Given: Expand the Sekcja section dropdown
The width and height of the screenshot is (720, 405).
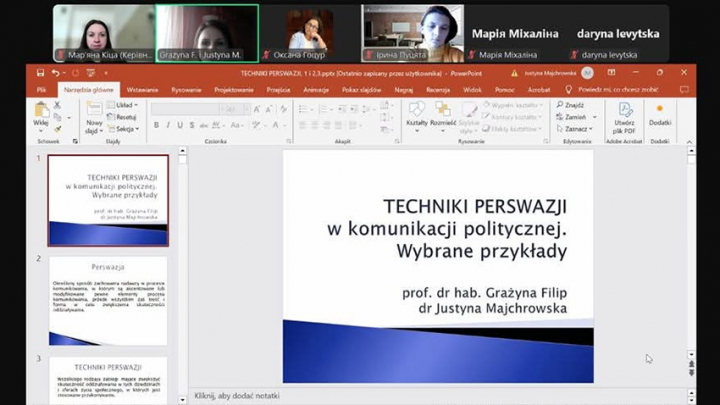Looking at the screenshot, I should click(x=125, y=129).
